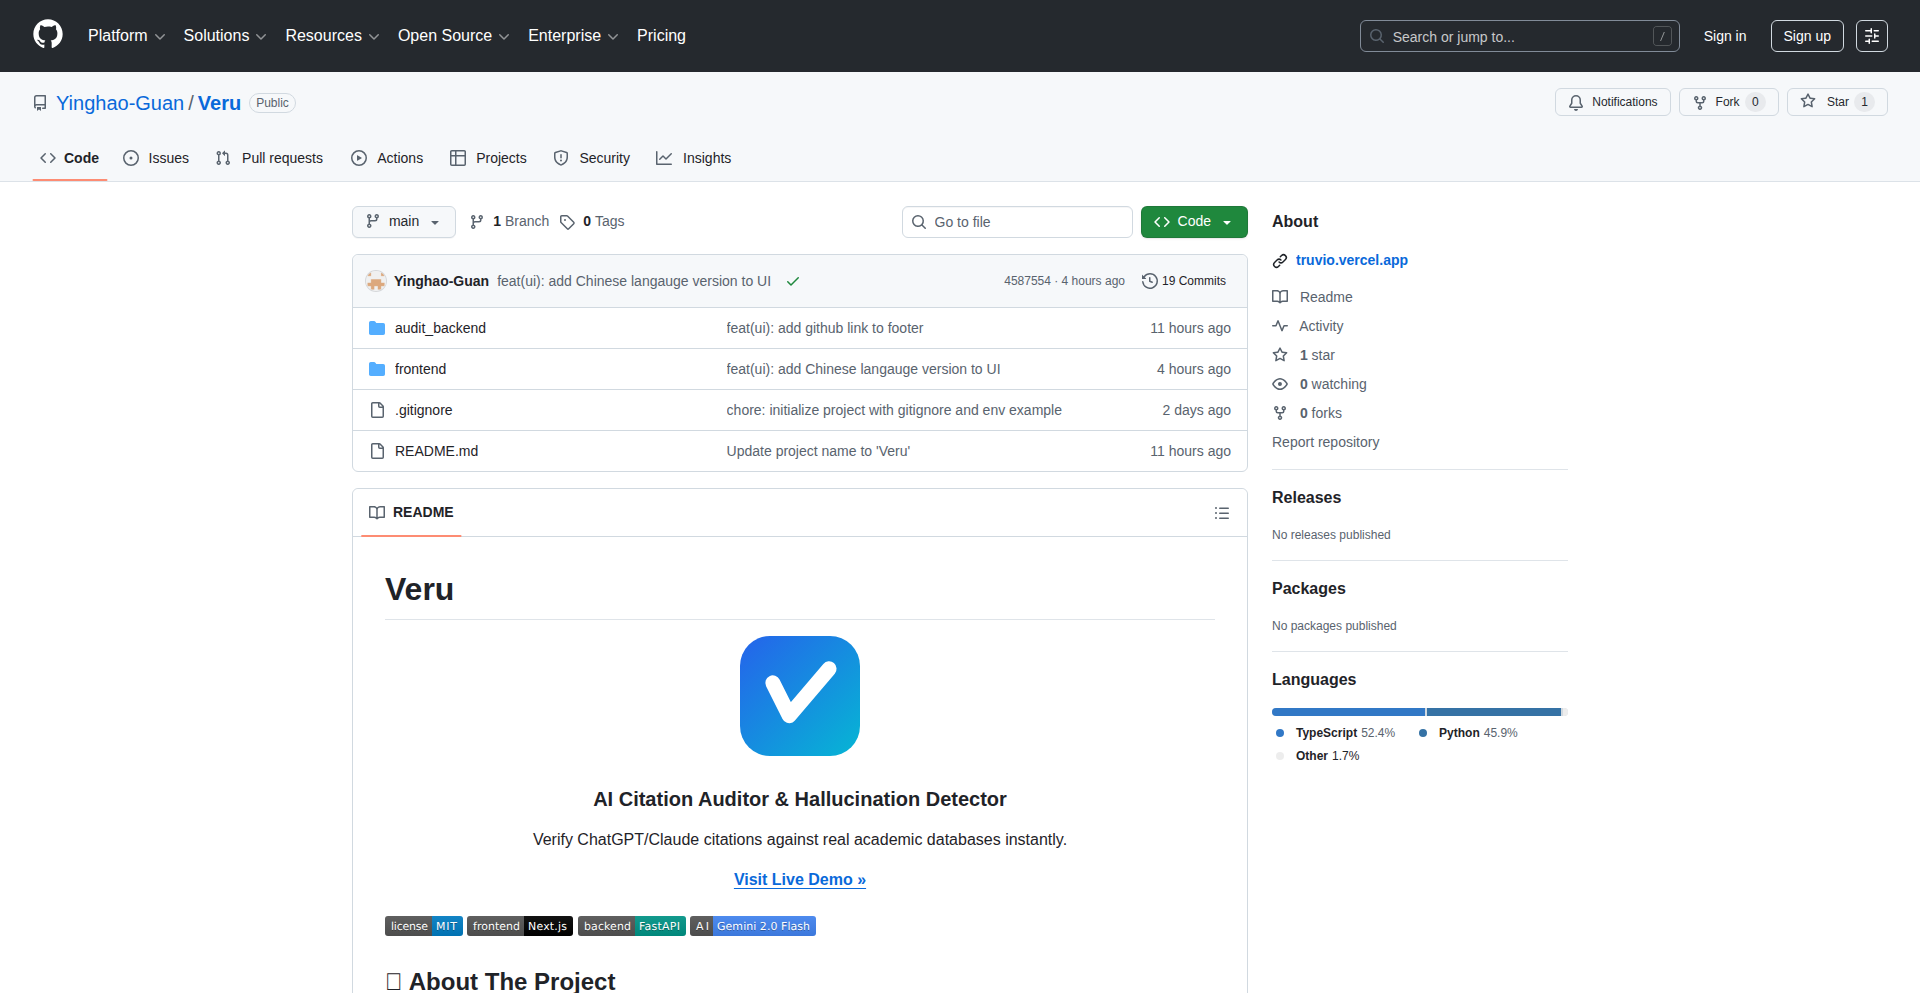Viewport: 1920px width, 993px height.
Task: Click the Sign up button
Action: point(1807,36)
